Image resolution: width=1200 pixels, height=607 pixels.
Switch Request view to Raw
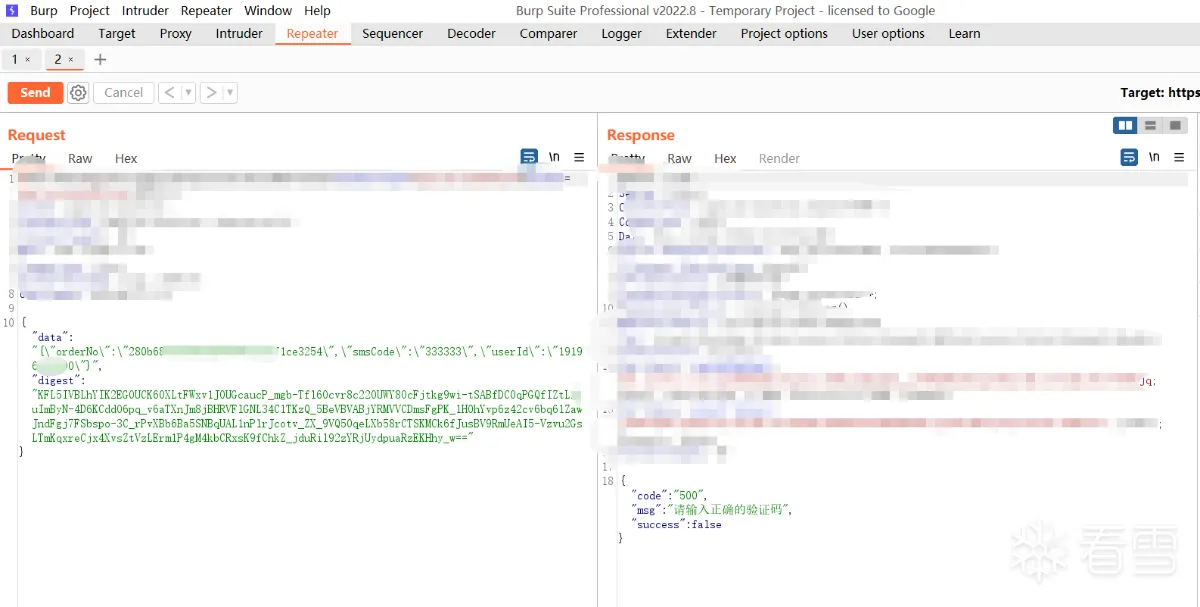(80, 158)
